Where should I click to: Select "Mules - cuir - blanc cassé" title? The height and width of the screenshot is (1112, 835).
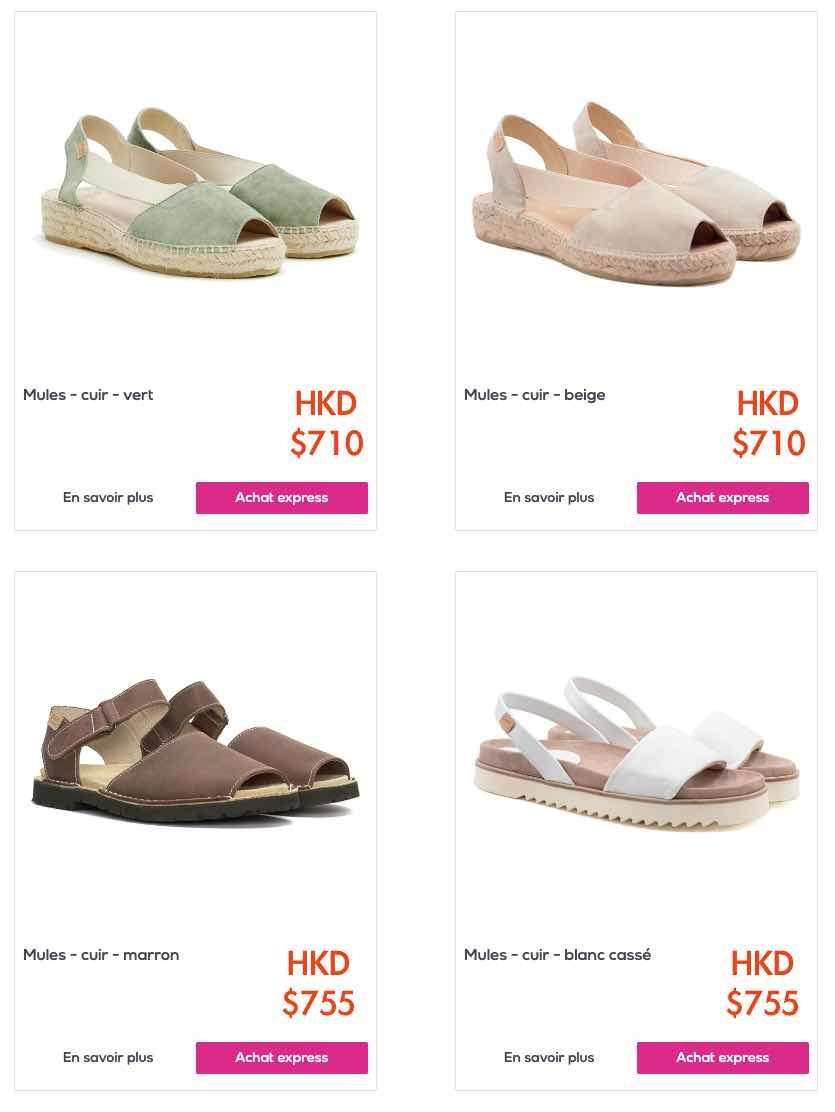(557, 955)
